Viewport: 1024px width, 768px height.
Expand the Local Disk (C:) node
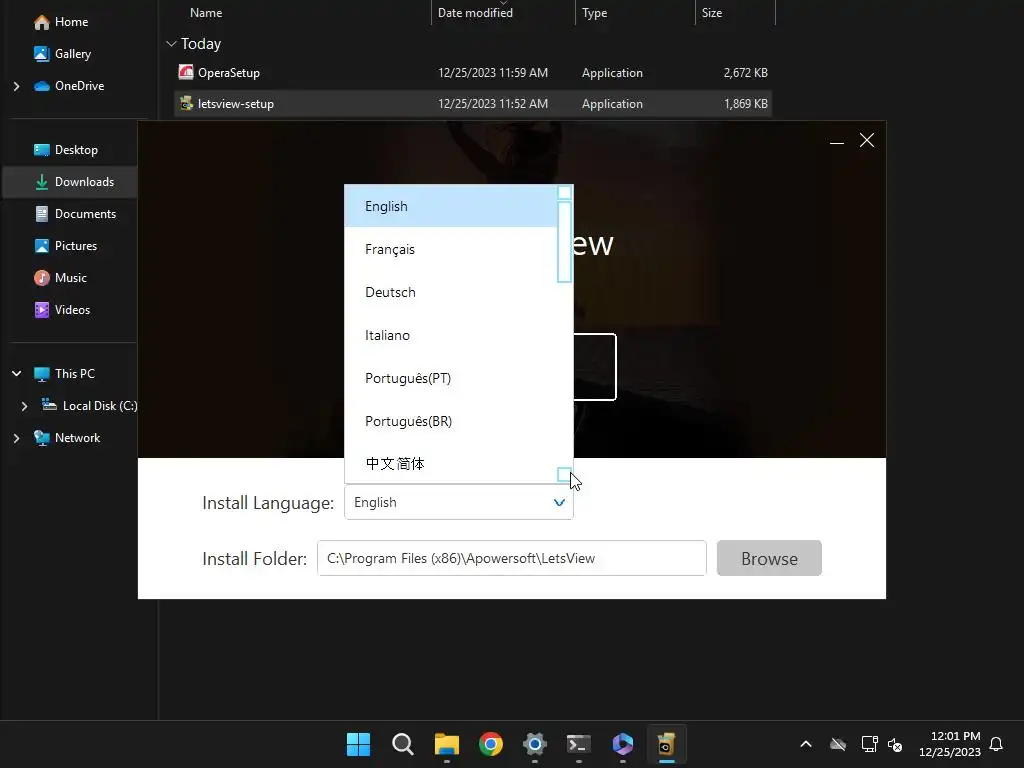(24, 406)
